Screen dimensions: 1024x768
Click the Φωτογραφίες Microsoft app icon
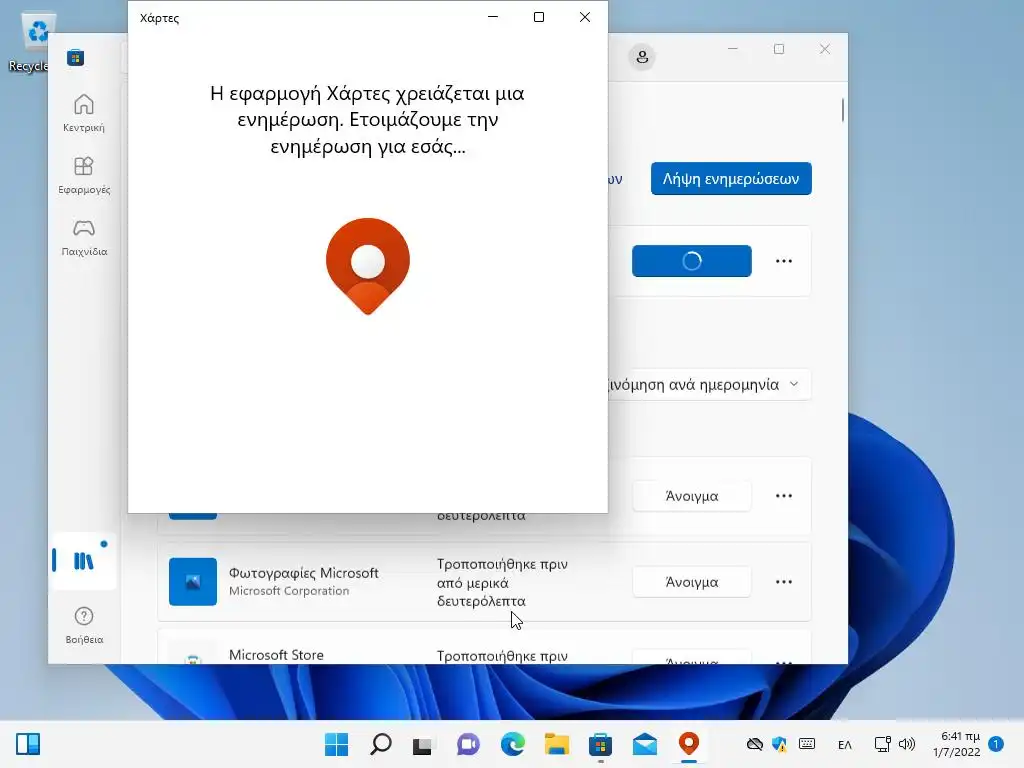tap(193, 581)
